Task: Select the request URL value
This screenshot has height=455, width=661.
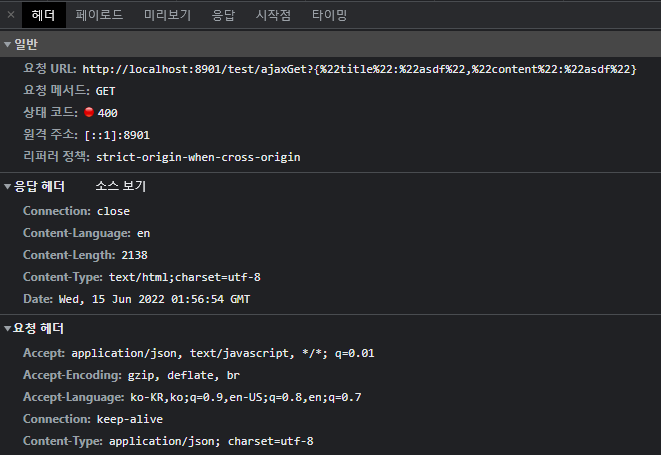Action: (x=359, y=69)
